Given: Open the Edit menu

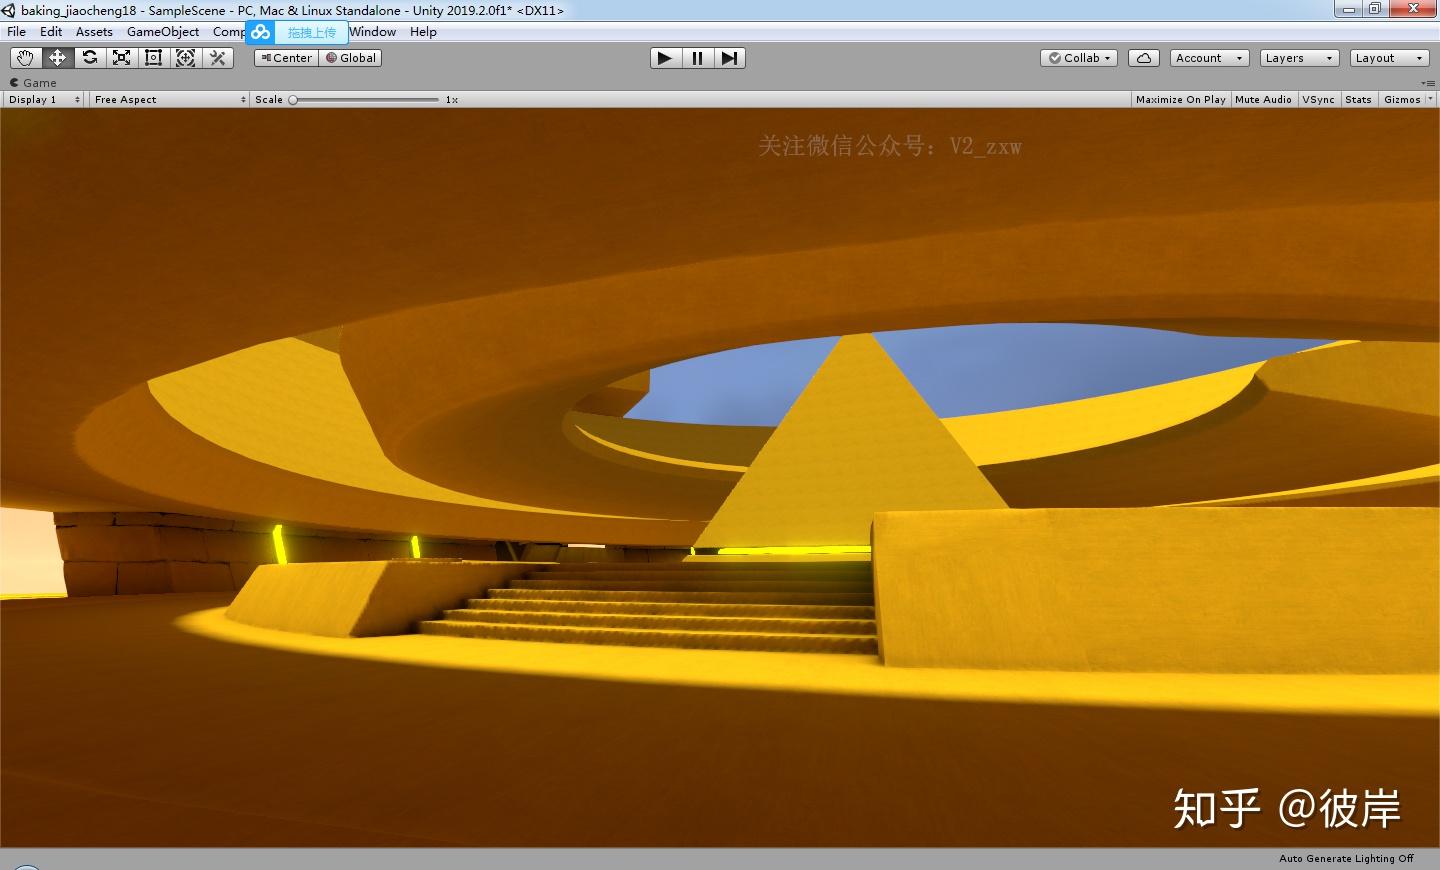Looking at the screenshot, I should tap(51, 32).
